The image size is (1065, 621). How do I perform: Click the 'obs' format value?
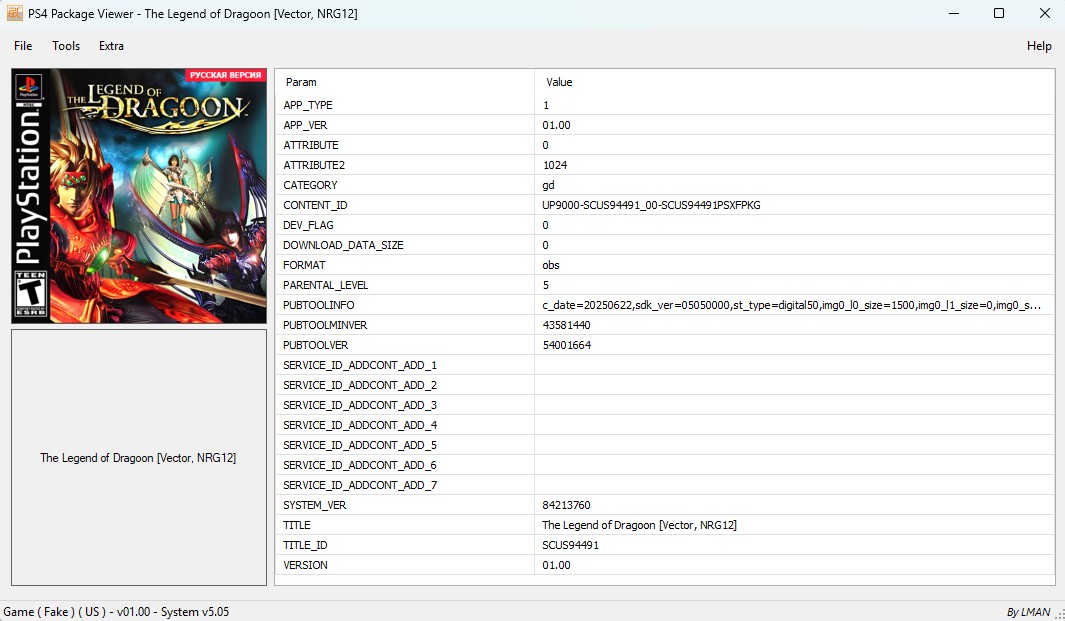coord(551,265)
